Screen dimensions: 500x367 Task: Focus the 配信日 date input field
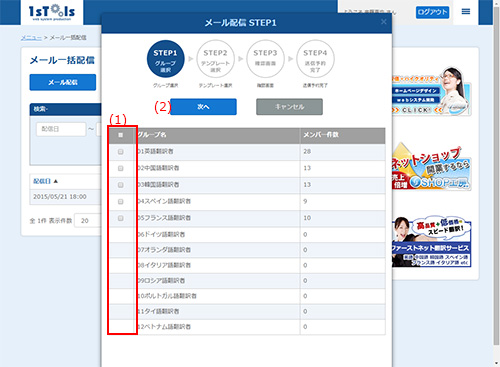tap(61, 129)
